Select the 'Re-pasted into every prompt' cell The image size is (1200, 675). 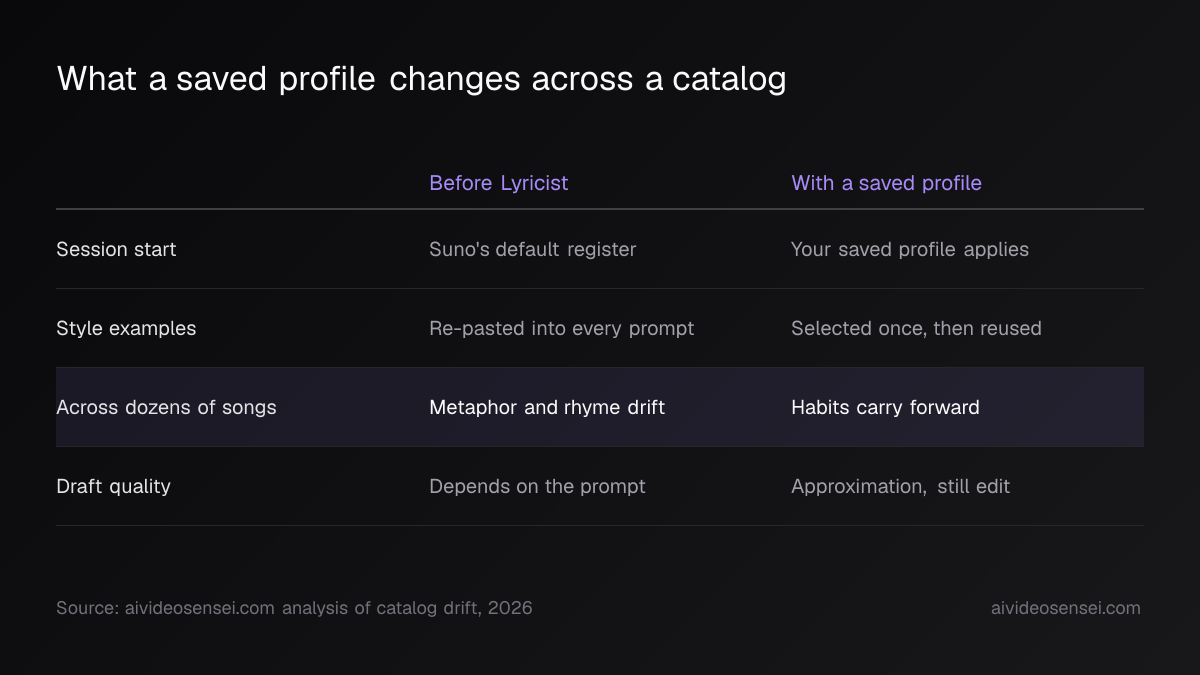click(561, 328)
